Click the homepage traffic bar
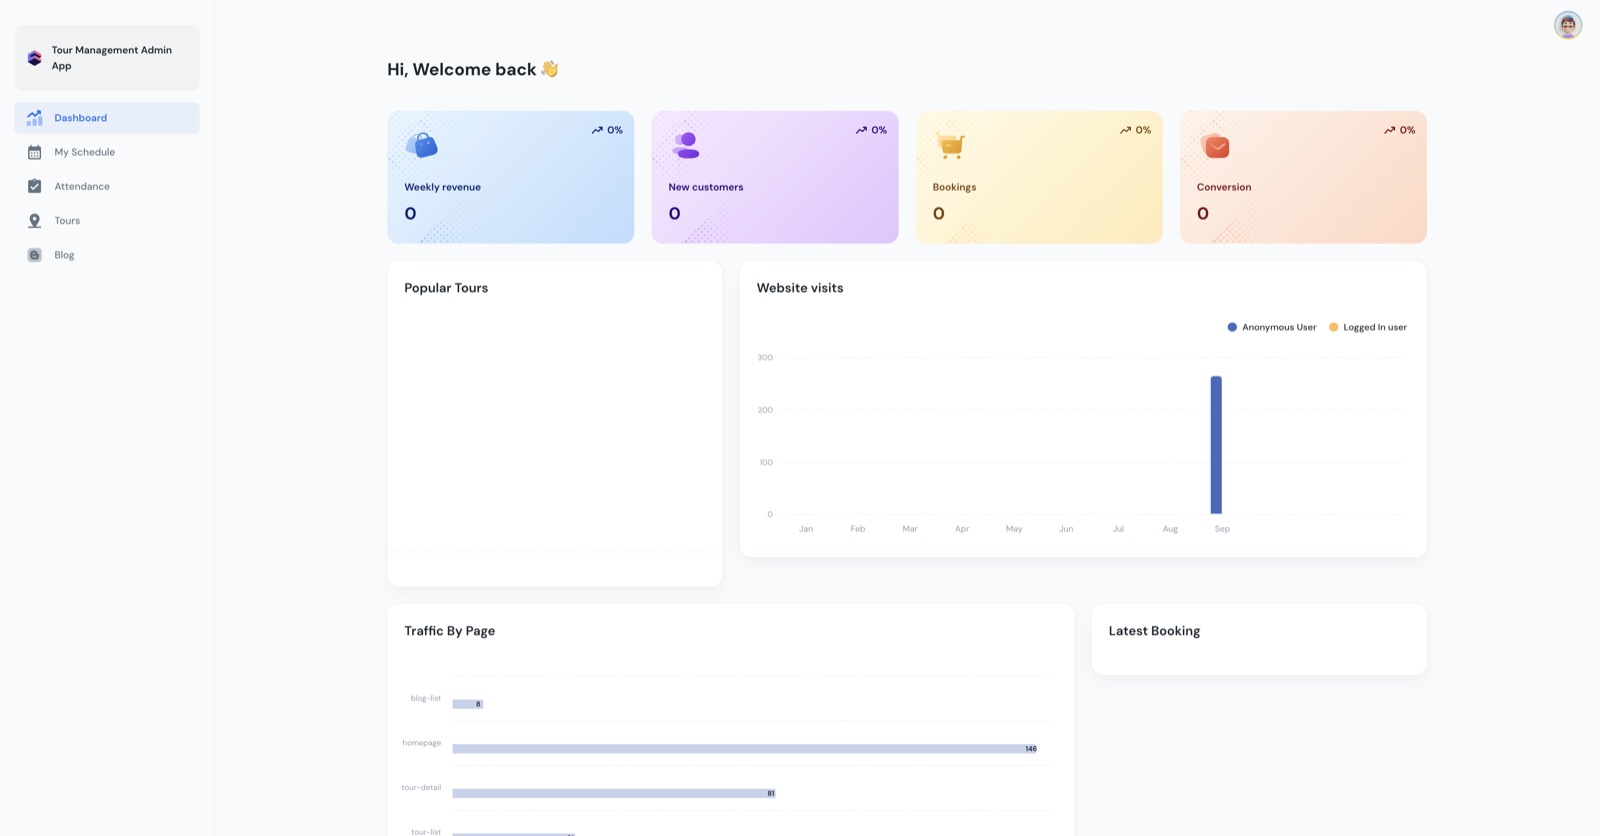The image size is (1600, 836). 745,748
